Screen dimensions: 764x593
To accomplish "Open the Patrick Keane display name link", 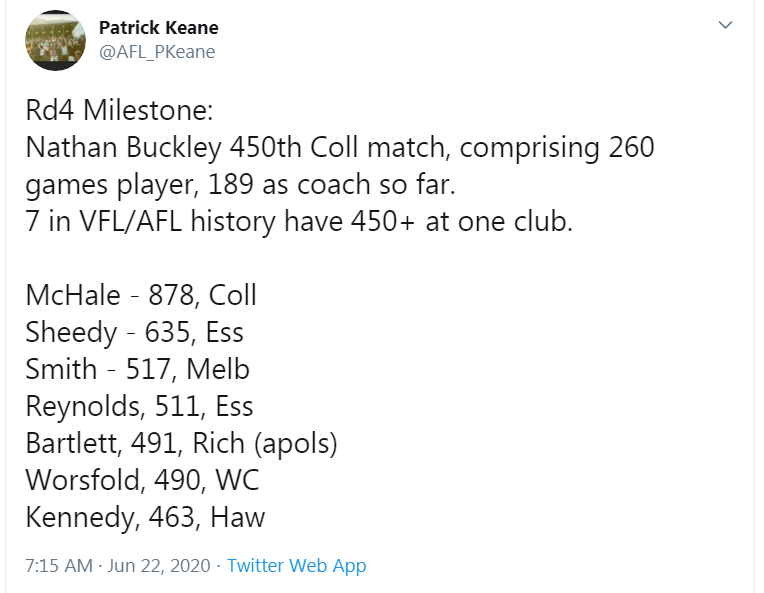I will pyautogui.click(x=159, y=28).
